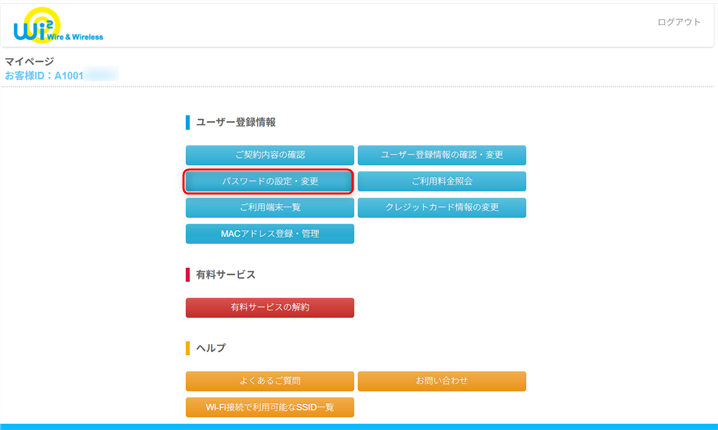Click the ヘルプ section heading
The height and width of the screenshot is (430, 718).
click(210, 348)
